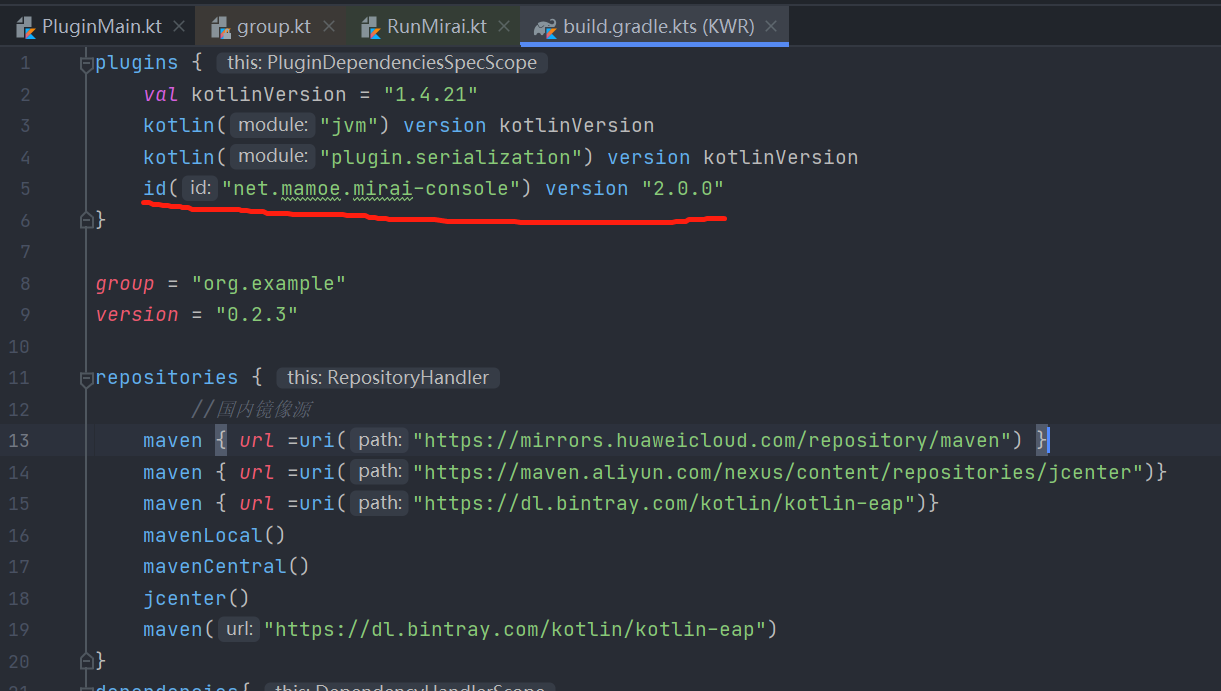Click the 'id' call on line 5
1221x691 pixels.
pos(155,188)
